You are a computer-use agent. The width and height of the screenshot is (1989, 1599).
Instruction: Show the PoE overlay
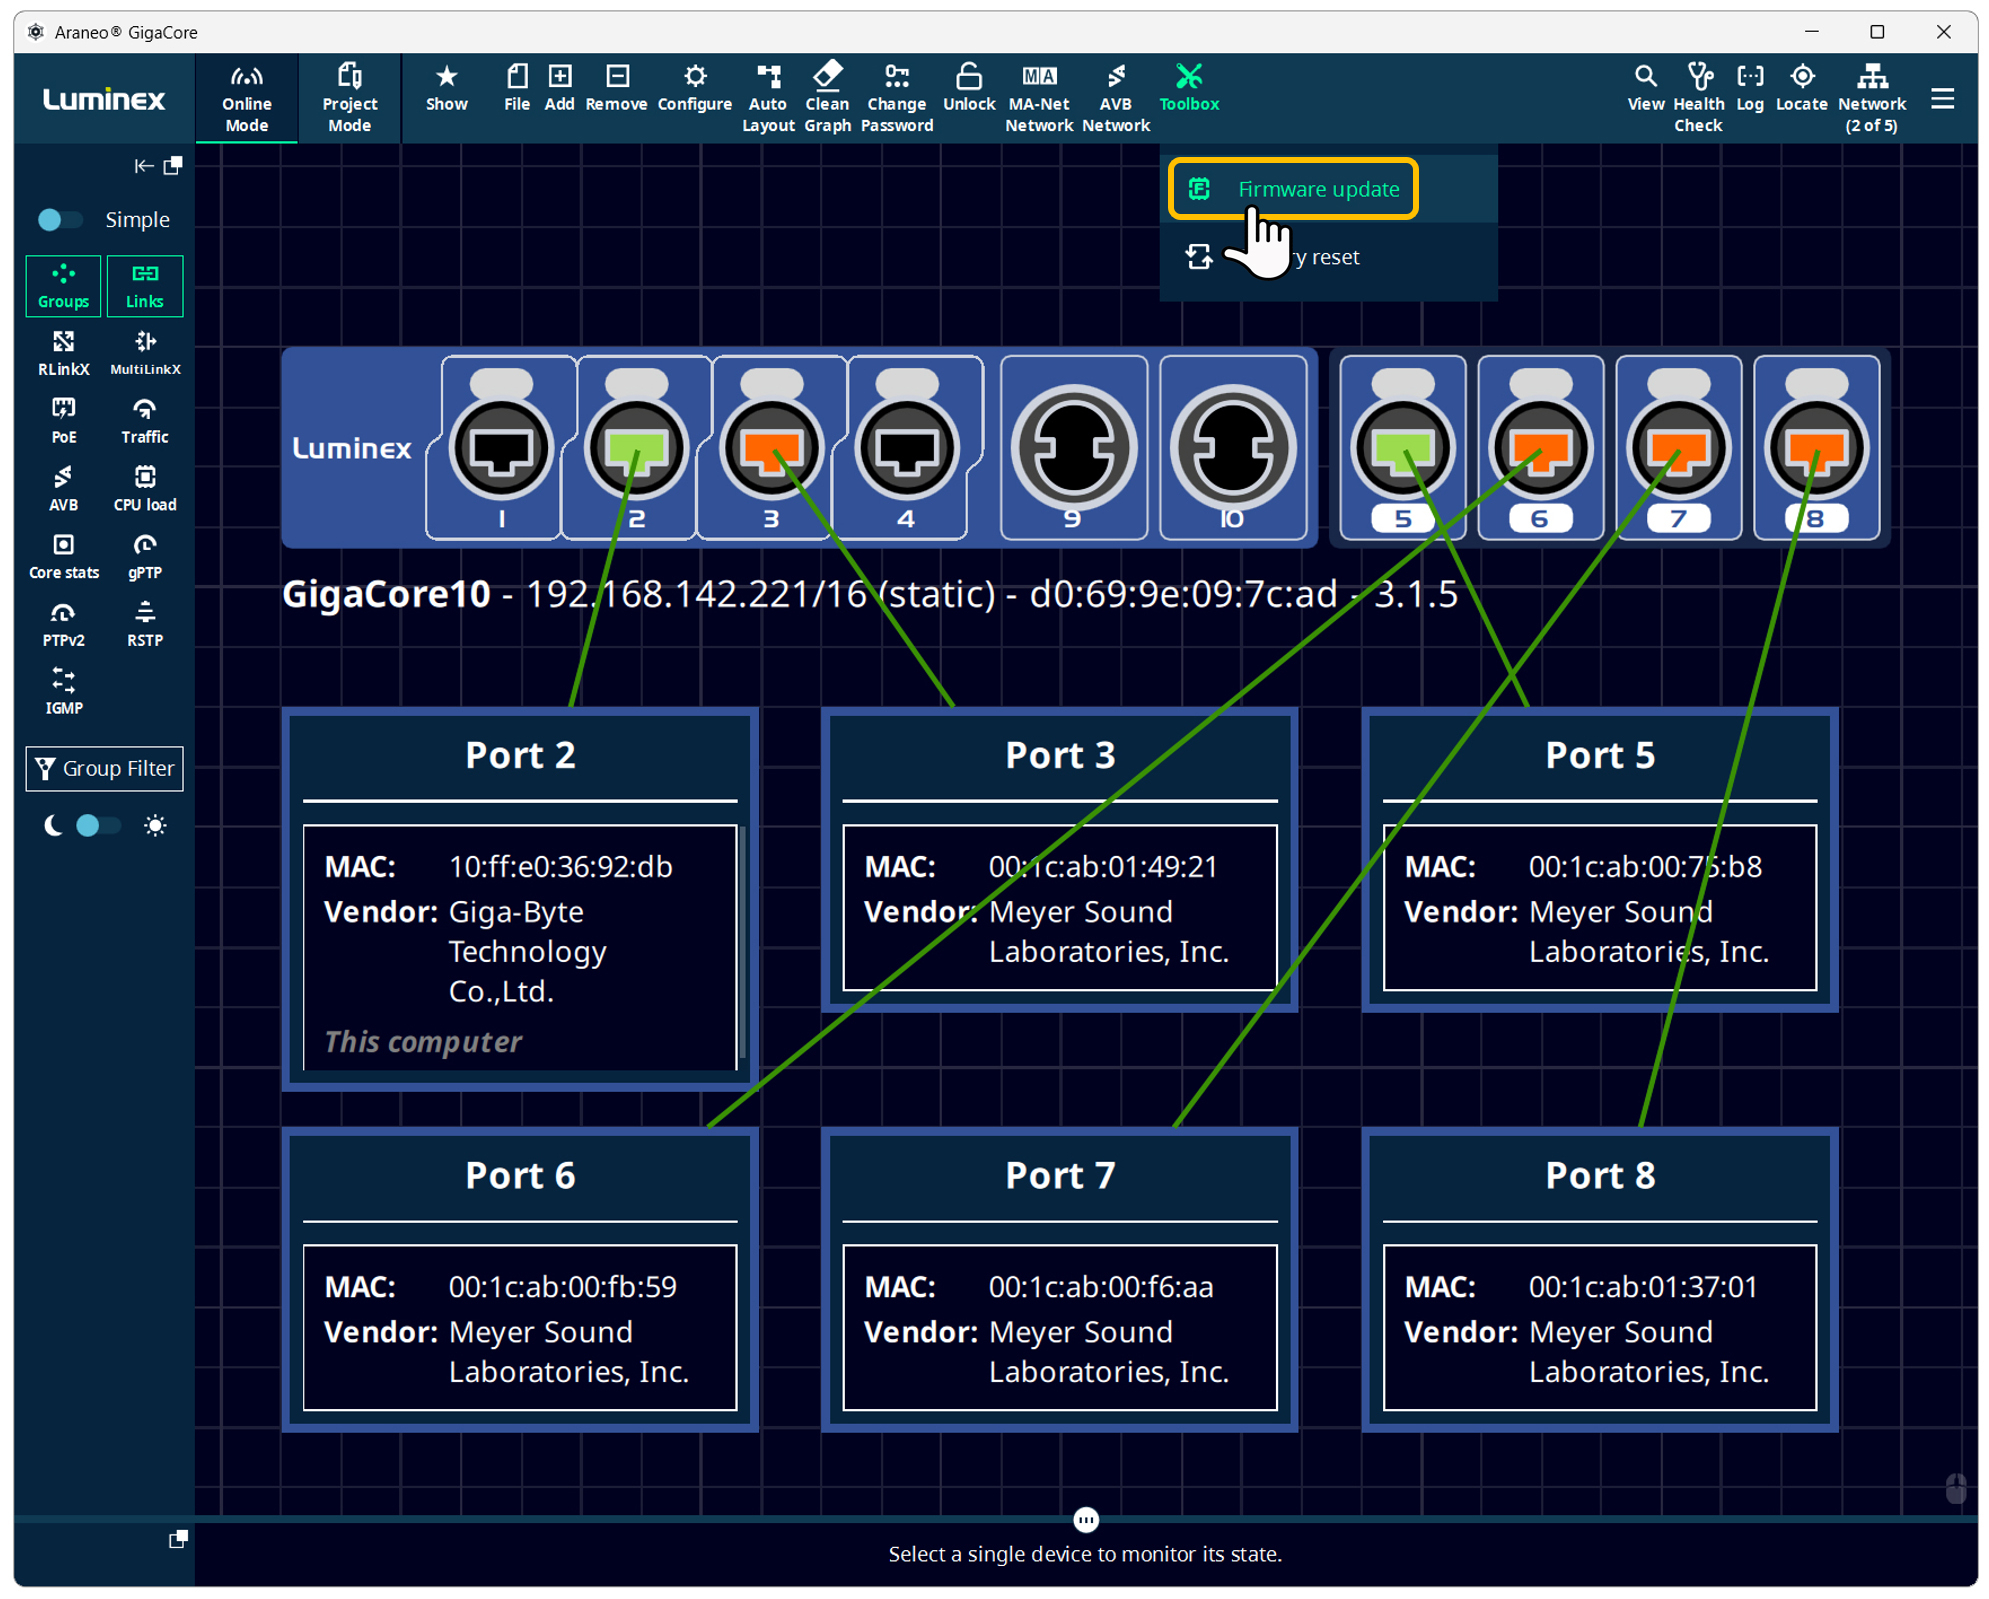[x=63, y=421]
